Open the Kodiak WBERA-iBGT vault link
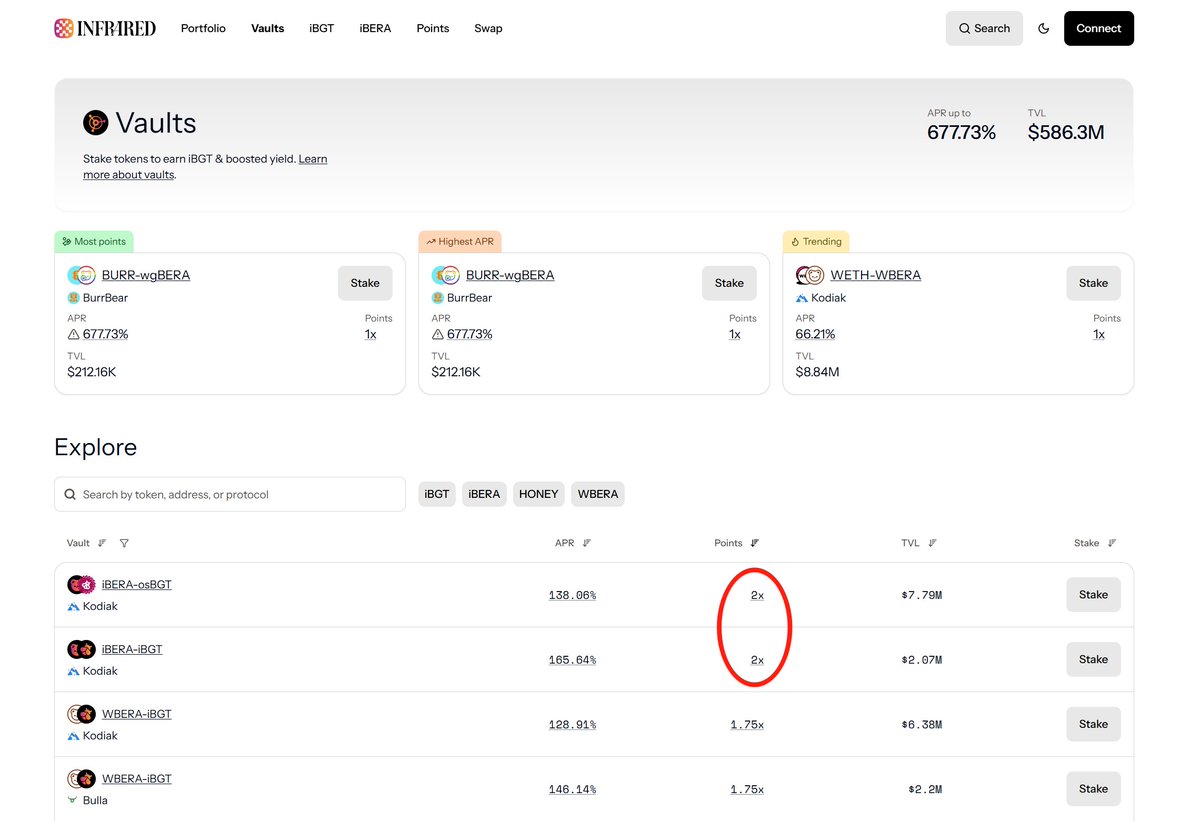 tap(137, 714)
